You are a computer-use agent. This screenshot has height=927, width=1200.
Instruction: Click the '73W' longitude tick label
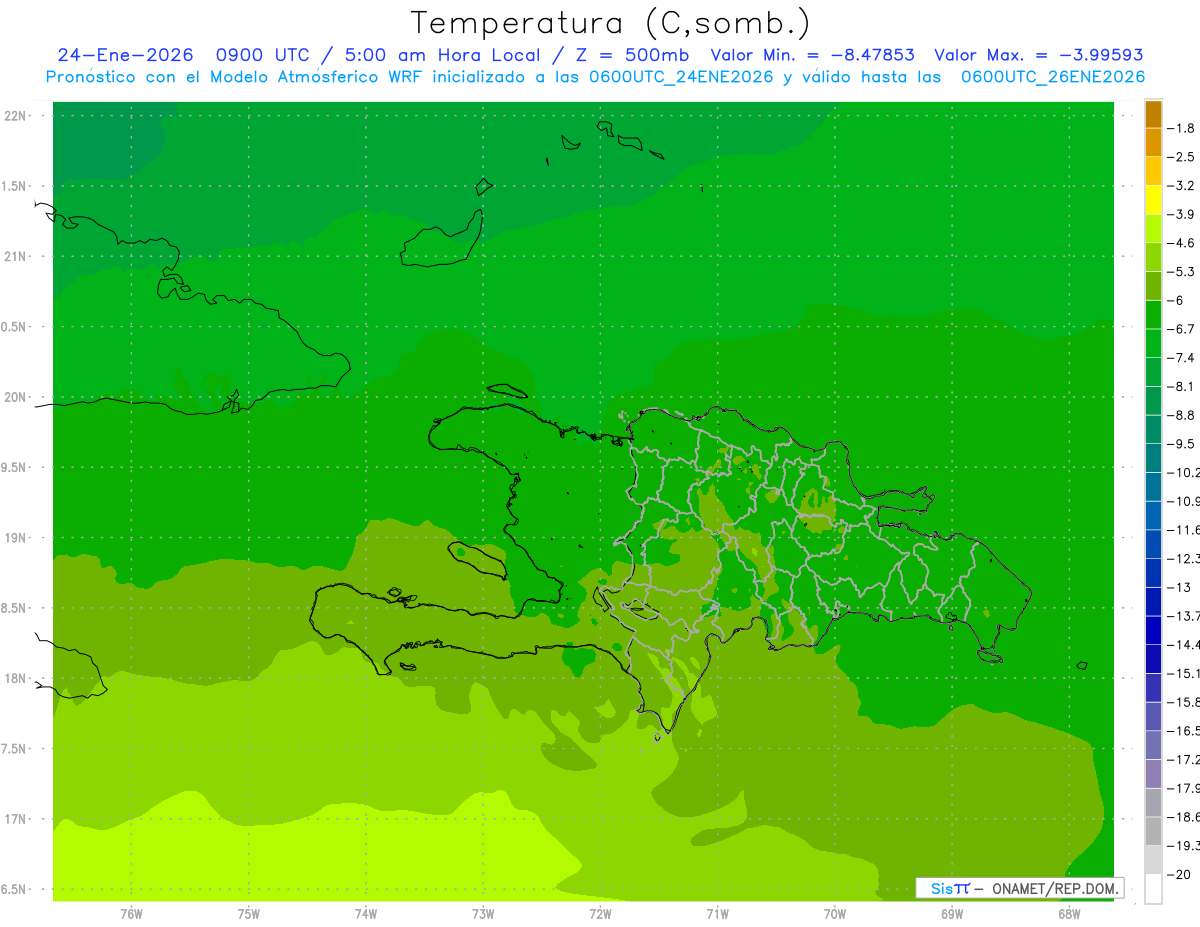(x=483, y=913)
